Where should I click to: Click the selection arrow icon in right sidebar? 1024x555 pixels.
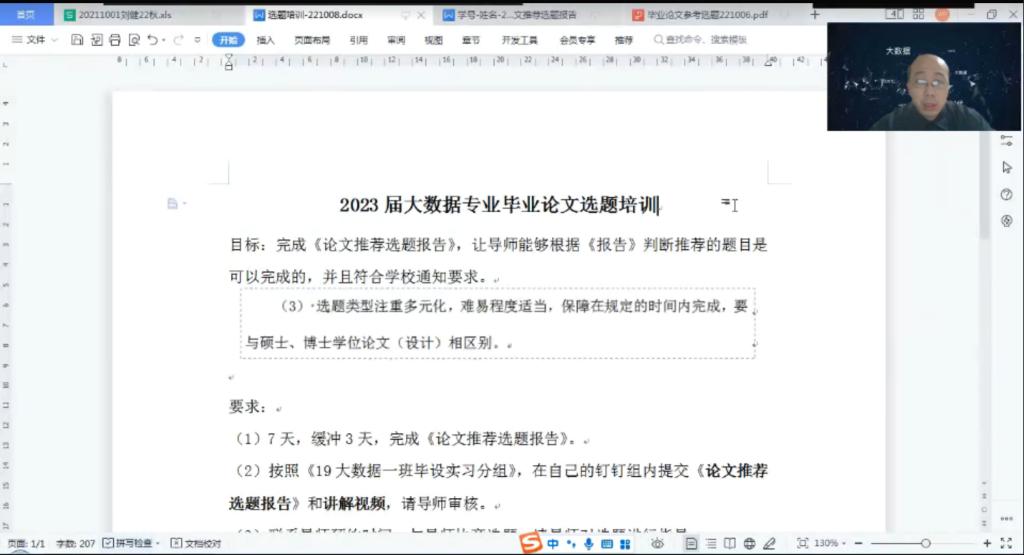[x=1006, y=167]
